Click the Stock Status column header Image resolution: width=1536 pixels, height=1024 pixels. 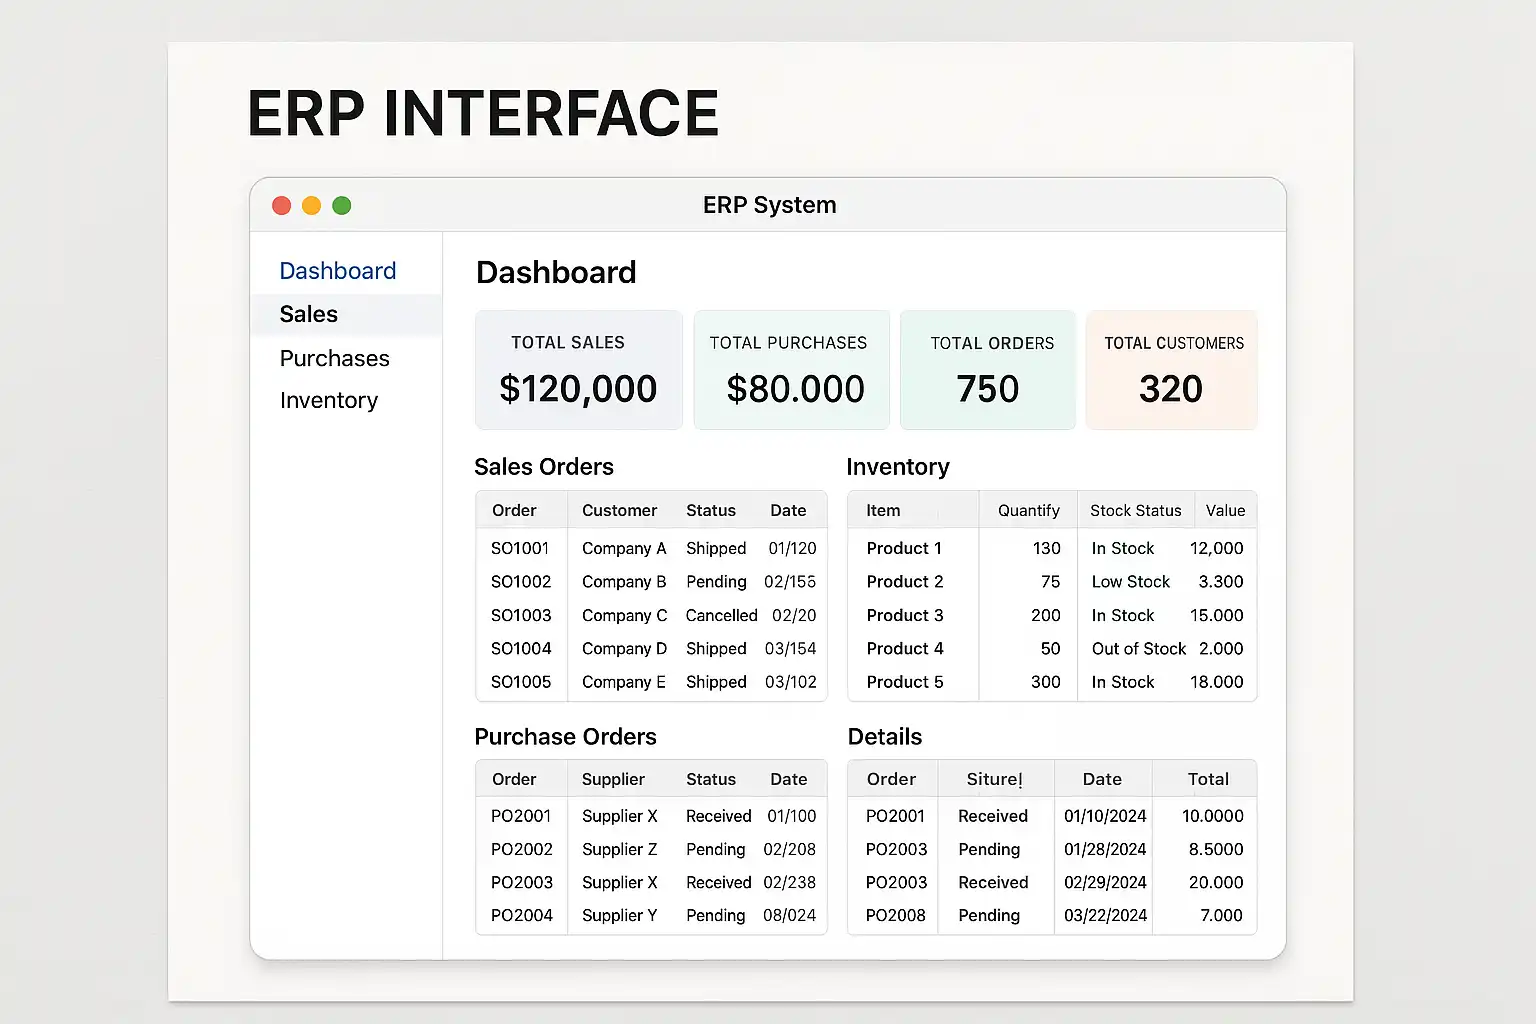pyautogui.click(x=1135, y=510)
